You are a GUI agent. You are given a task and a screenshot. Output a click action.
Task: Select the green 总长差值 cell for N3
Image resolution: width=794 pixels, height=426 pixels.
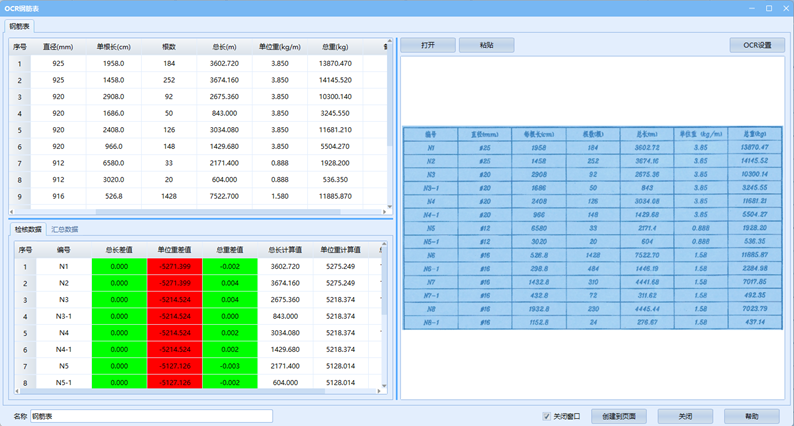[119, 300]
